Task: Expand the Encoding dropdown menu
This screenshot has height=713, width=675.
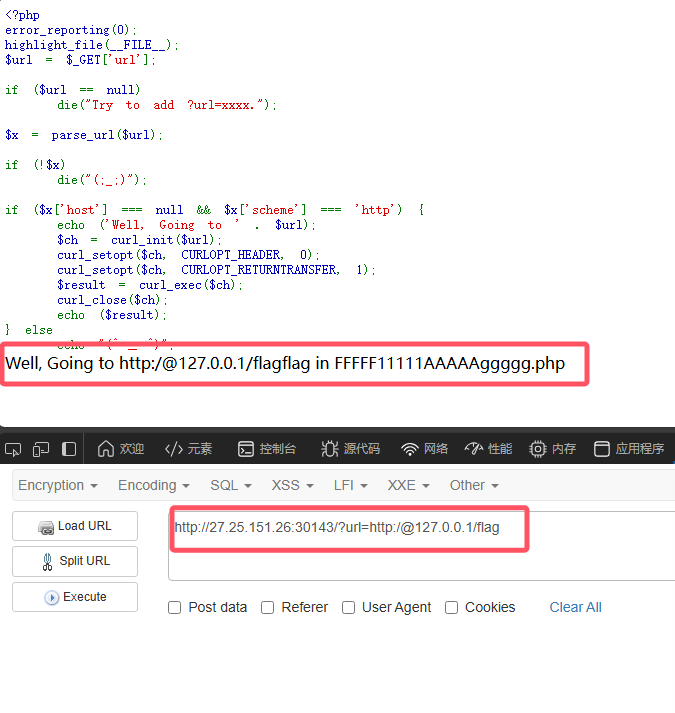Action: 154,485
